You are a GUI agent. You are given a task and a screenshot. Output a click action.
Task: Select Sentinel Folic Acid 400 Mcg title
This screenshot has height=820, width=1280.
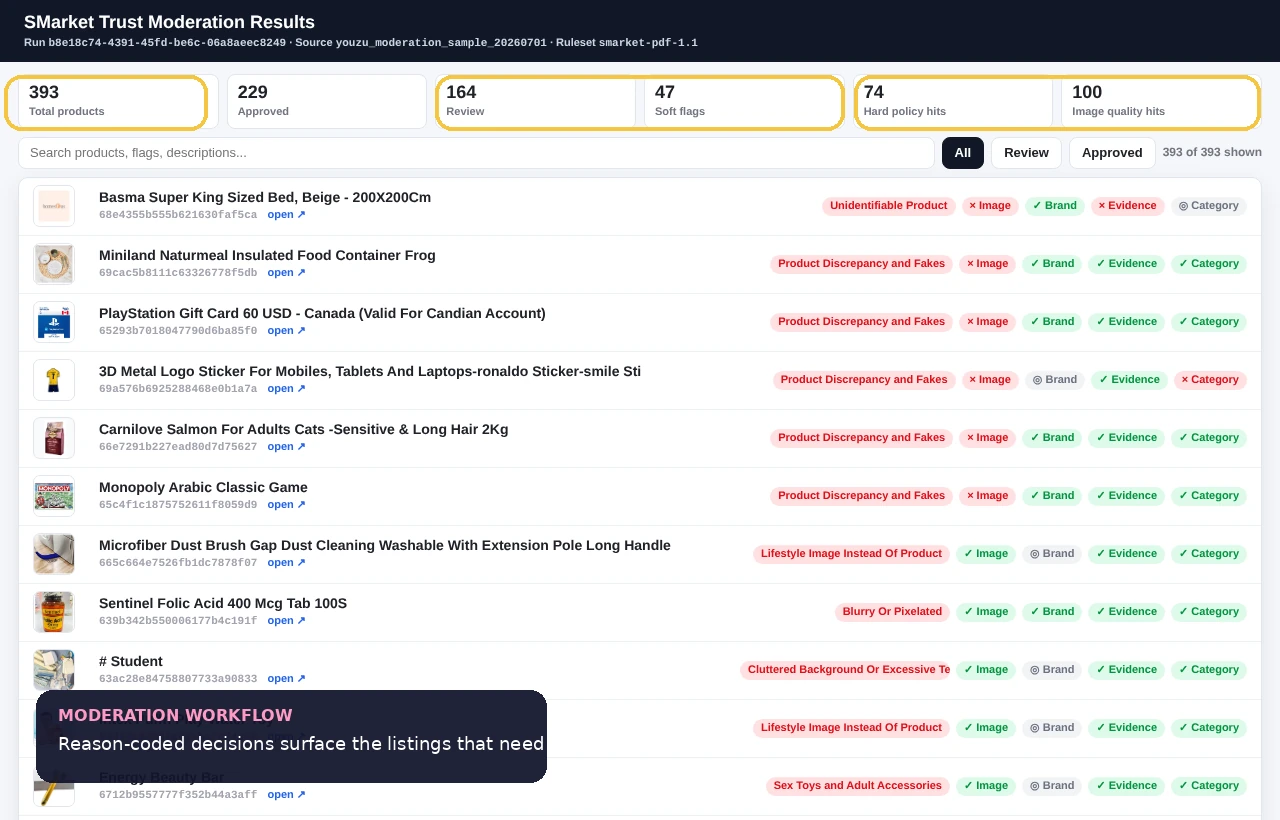pyautogui.click(x=223, y=604)
